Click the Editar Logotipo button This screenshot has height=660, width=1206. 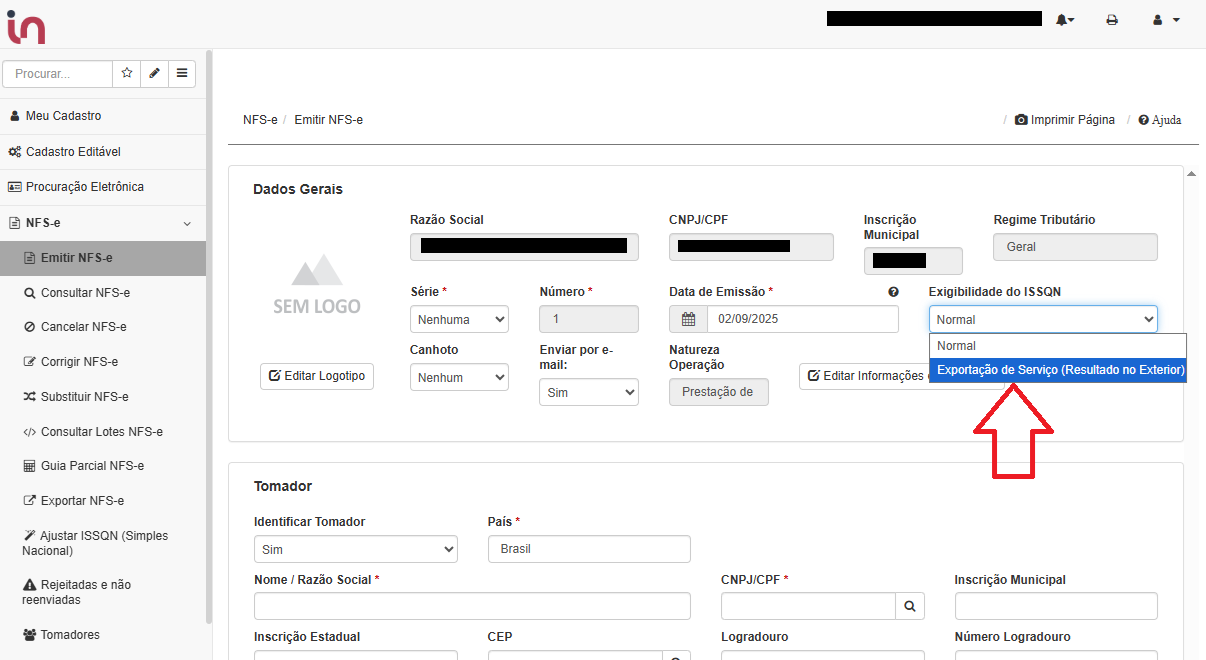pos(316,376)
